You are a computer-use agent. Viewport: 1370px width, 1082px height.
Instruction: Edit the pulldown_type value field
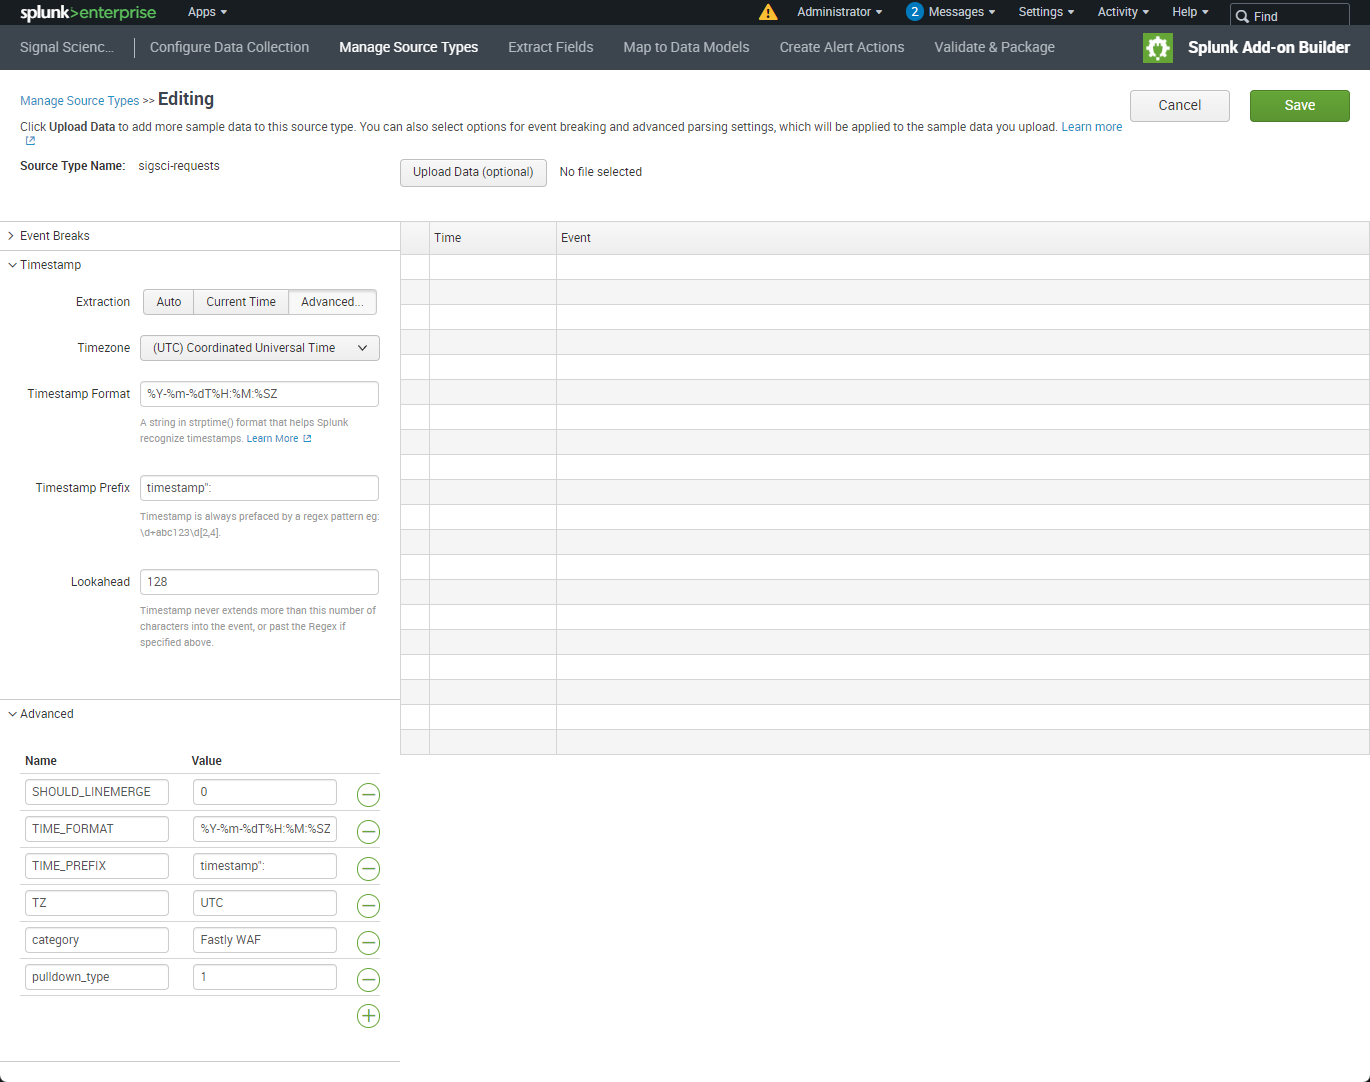point(265,977)
